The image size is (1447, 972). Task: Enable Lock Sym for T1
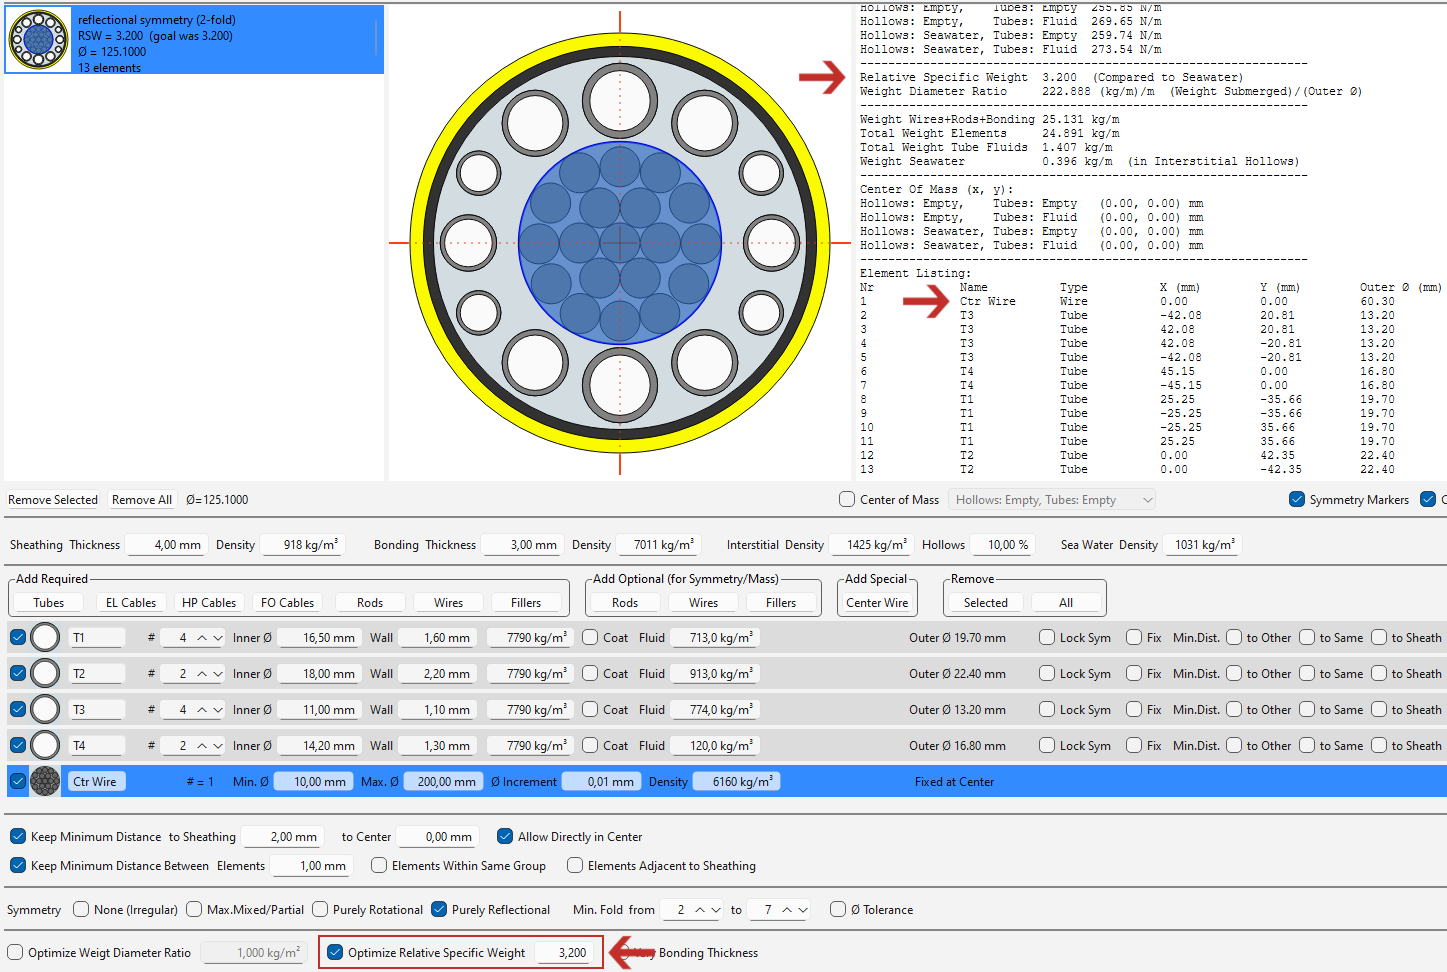[x=1047, y=637]
